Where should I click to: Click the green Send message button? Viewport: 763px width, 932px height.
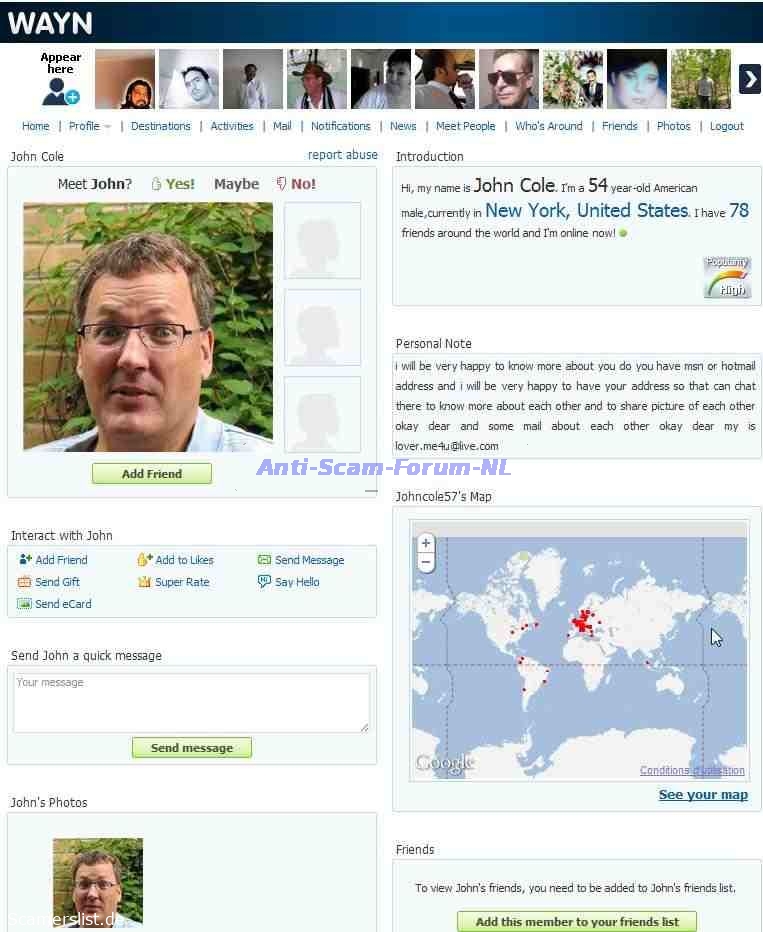pyautogui.click(x=192, y=748)
